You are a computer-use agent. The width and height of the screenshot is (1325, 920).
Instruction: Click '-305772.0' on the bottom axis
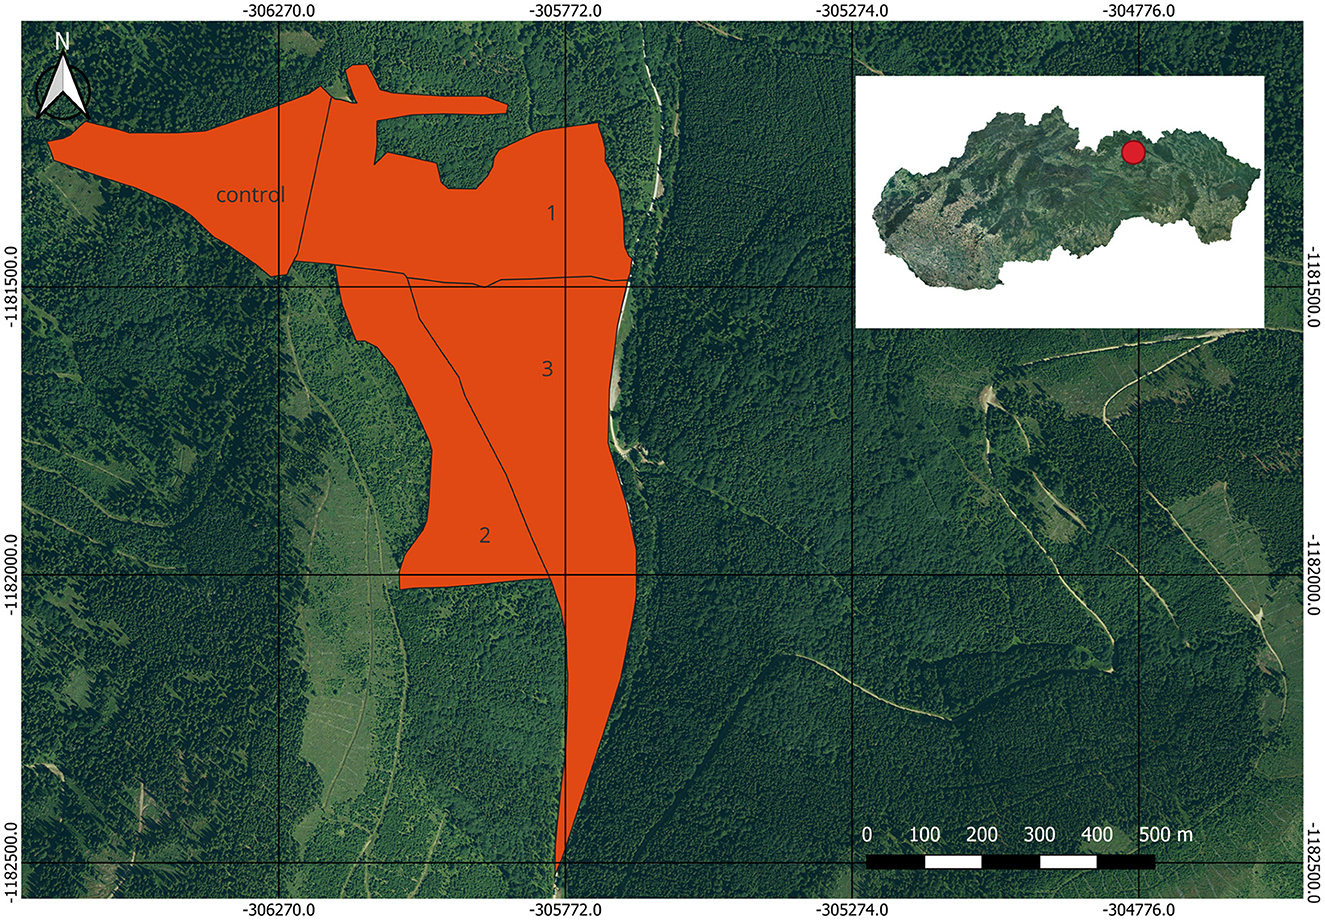[x=564, y=909]
